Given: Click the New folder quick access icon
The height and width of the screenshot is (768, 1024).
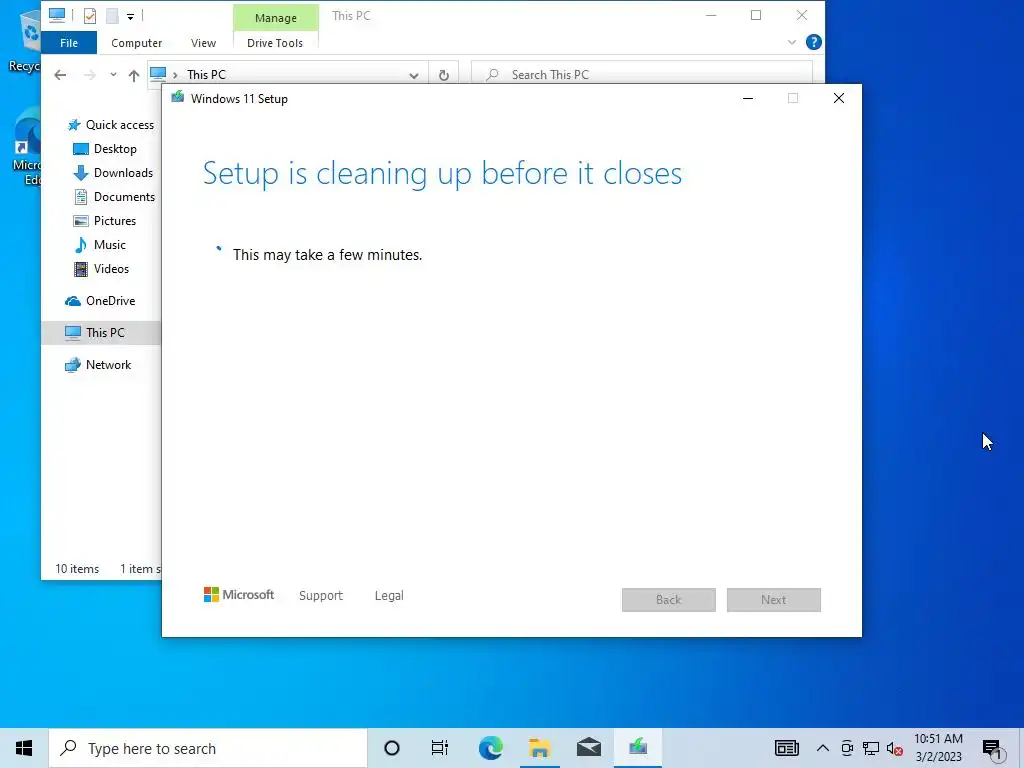Looking at the screenshot, I should 112,16.
